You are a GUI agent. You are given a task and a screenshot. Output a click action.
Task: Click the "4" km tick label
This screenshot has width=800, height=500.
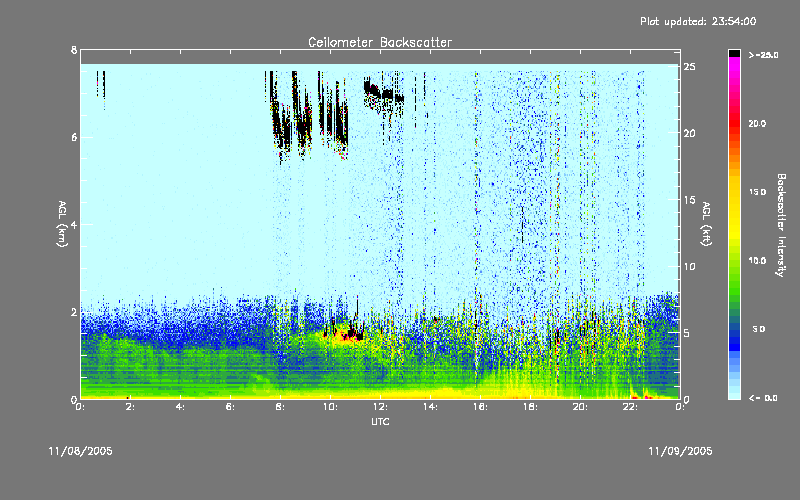(x=74, y=224)
